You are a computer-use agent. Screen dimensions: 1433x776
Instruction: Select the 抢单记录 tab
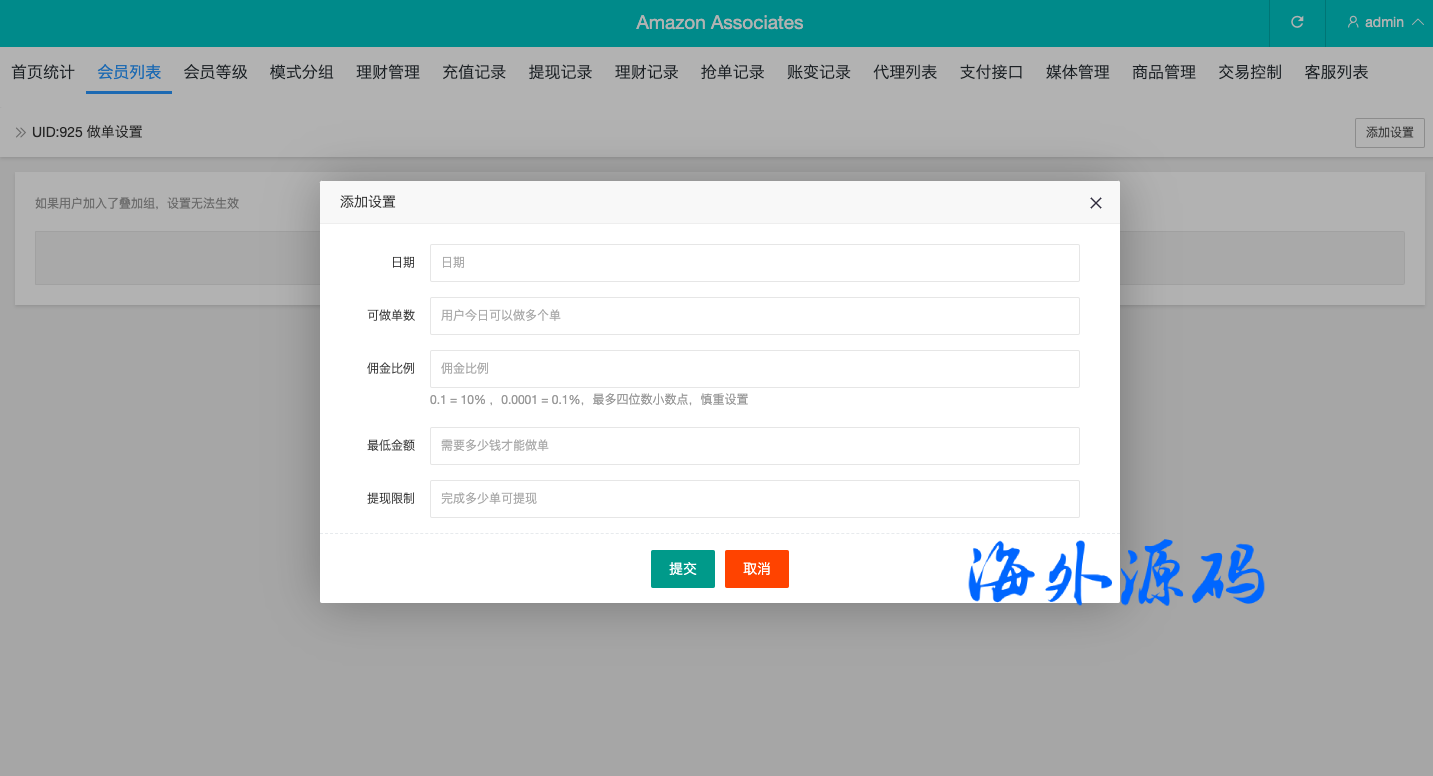tap(732, 72)
